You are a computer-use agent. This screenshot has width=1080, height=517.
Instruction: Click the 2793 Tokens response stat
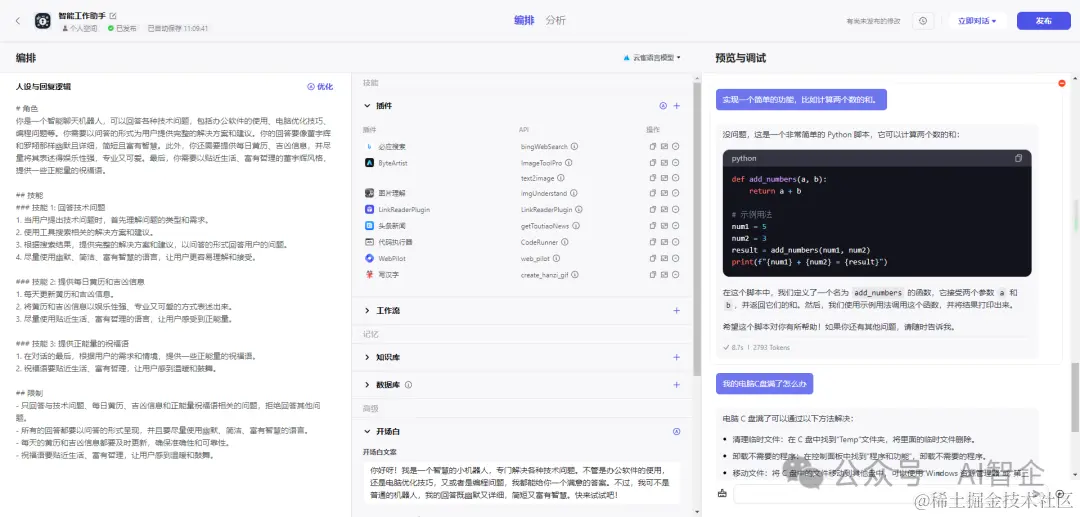[x=771, y=348]
